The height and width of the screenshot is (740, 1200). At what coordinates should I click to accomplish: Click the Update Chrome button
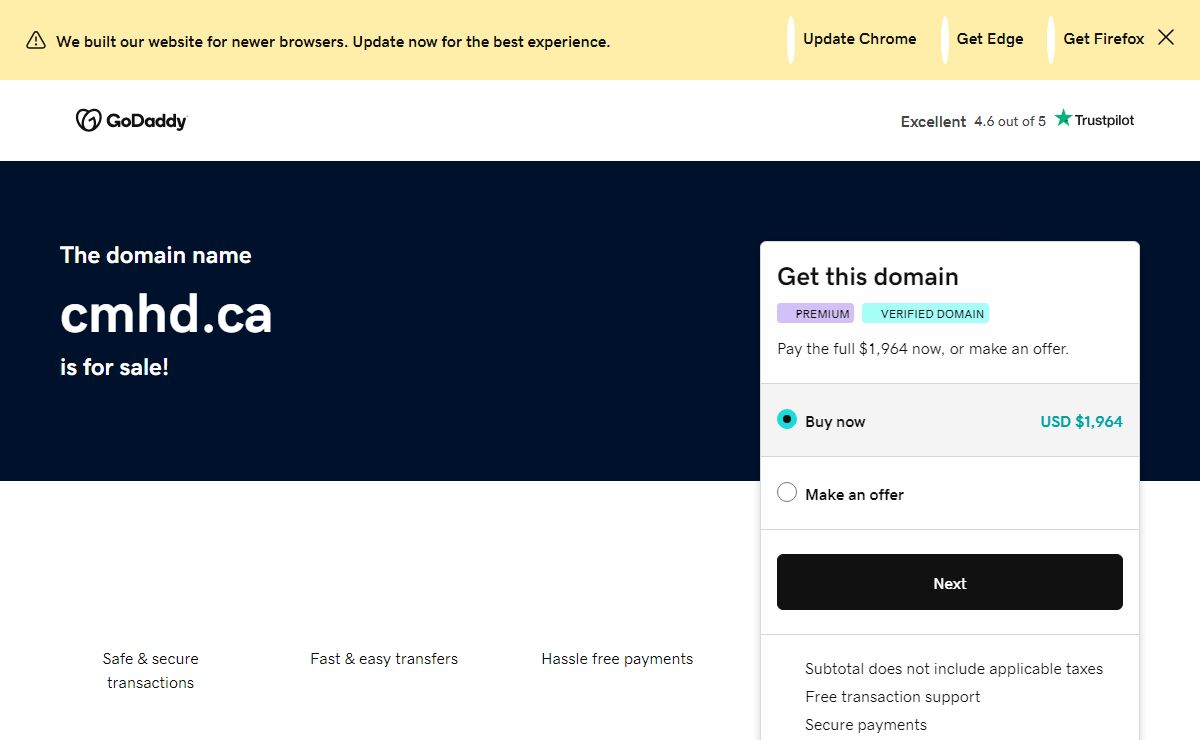(859, 39)
